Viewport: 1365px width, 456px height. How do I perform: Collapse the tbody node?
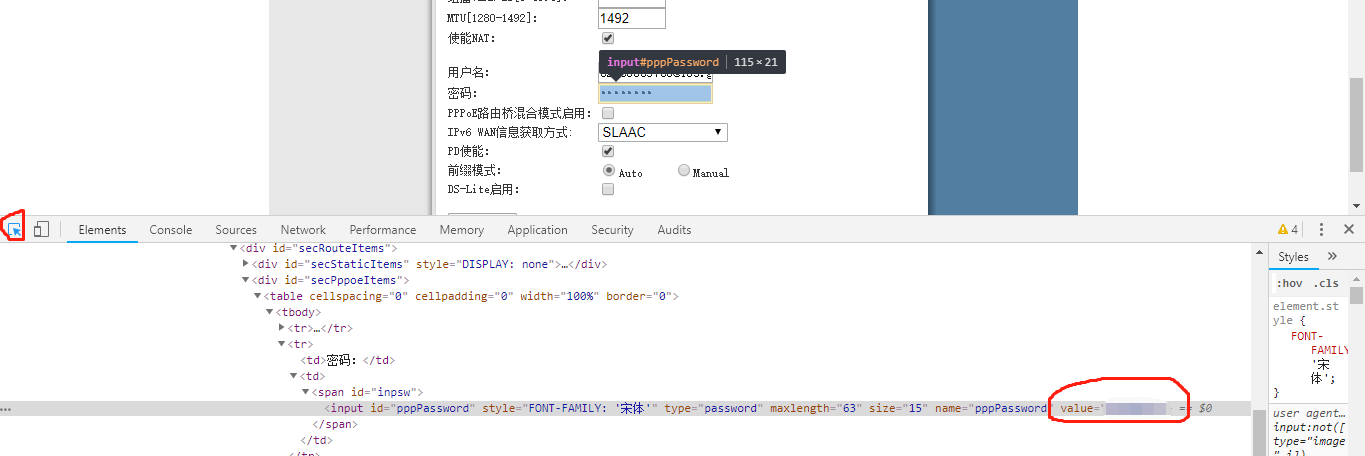coord(270,312)
